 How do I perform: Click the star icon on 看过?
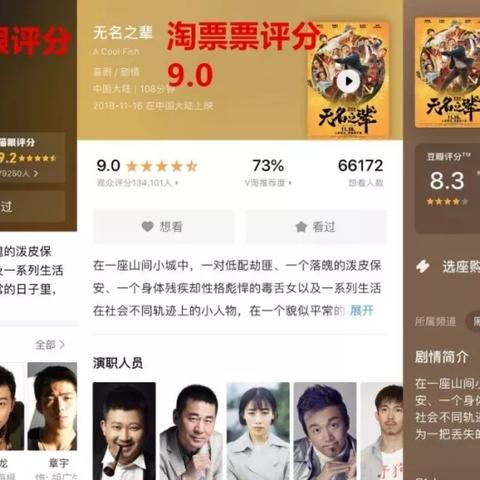point(301,227)
